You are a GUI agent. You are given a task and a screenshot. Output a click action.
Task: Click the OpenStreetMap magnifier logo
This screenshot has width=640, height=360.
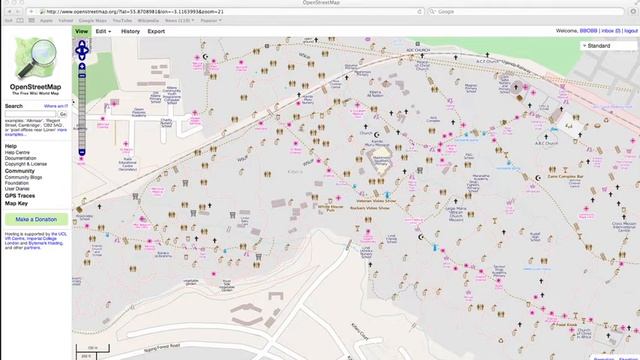[36, 59]
